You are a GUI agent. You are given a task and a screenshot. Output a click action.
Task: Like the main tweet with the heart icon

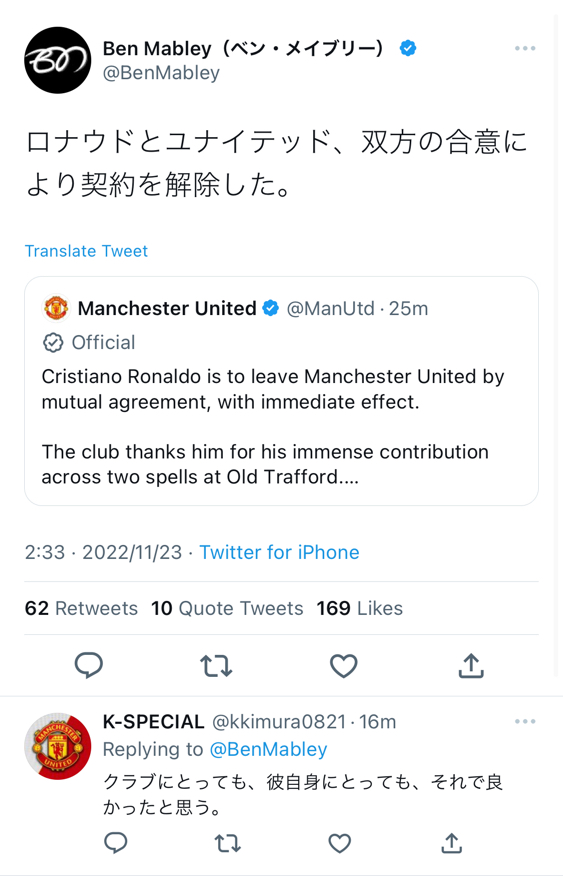click(x=343, y=666)
